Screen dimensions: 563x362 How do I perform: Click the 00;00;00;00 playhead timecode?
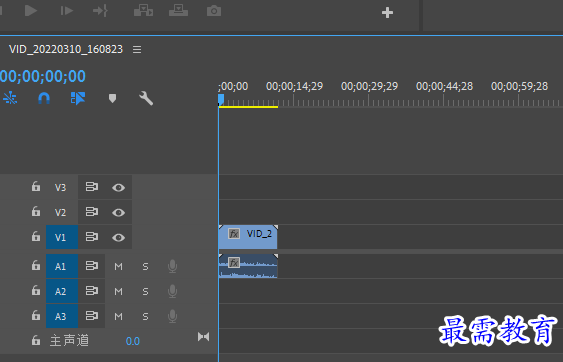(43, 76)
